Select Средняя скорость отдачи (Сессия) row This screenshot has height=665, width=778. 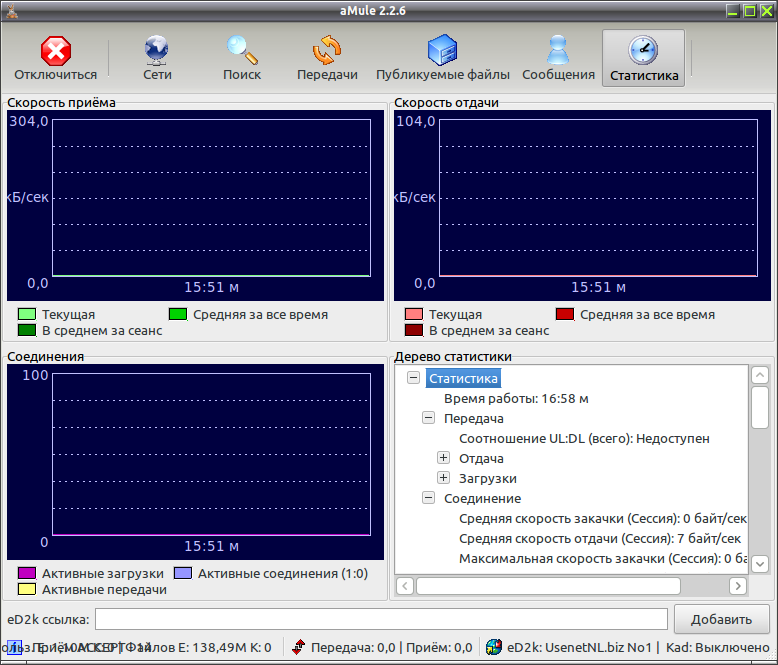click(600, 538)
